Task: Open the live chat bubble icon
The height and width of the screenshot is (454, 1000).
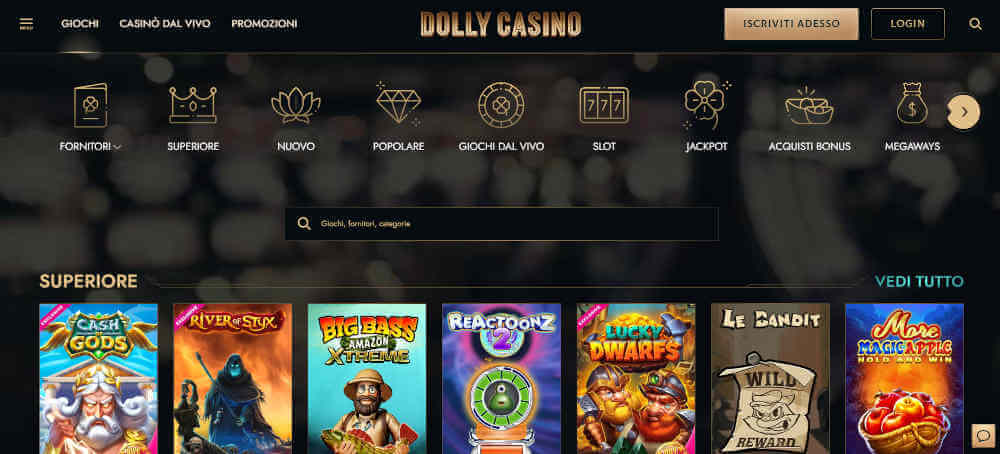Action: point(983,436)
